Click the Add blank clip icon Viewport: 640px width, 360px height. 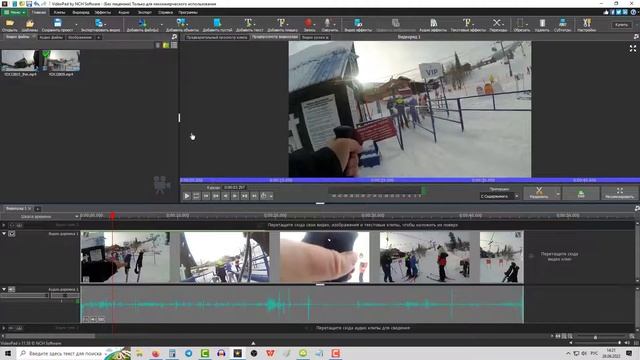[x=217, y=23]
